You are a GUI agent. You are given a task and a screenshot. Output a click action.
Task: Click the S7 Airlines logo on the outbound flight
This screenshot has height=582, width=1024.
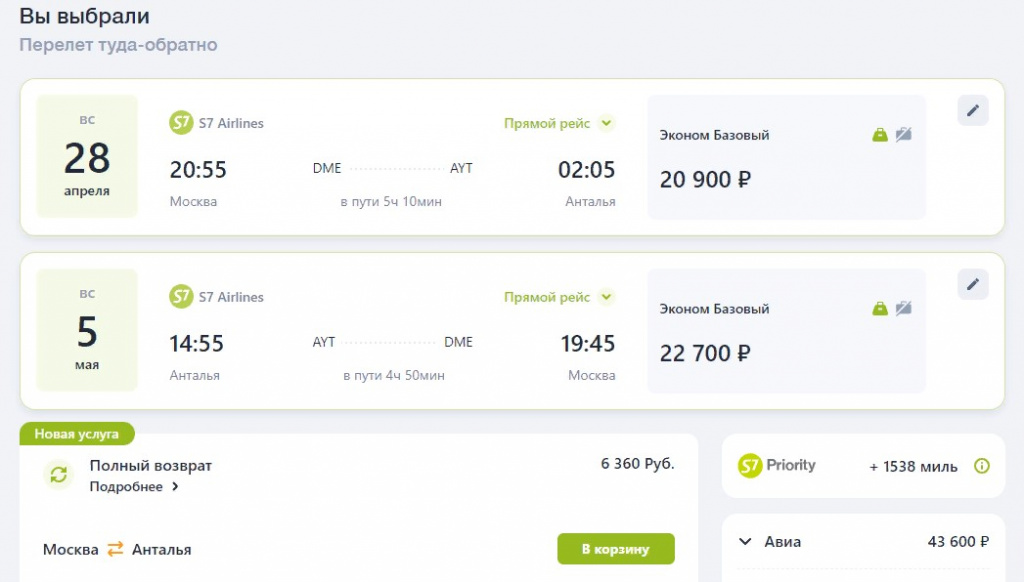181,123
